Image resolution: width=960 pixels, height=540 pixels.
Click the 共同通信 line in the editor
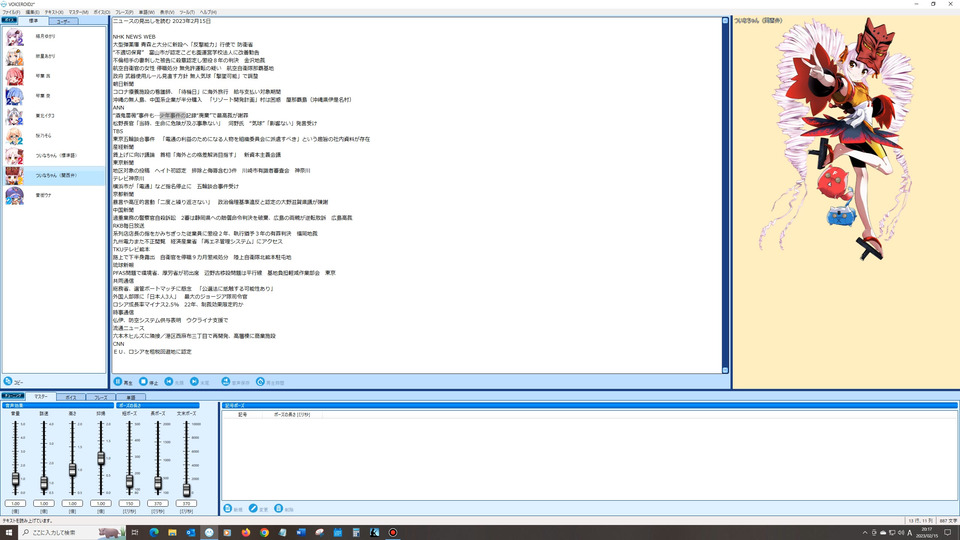coord(123,280)
